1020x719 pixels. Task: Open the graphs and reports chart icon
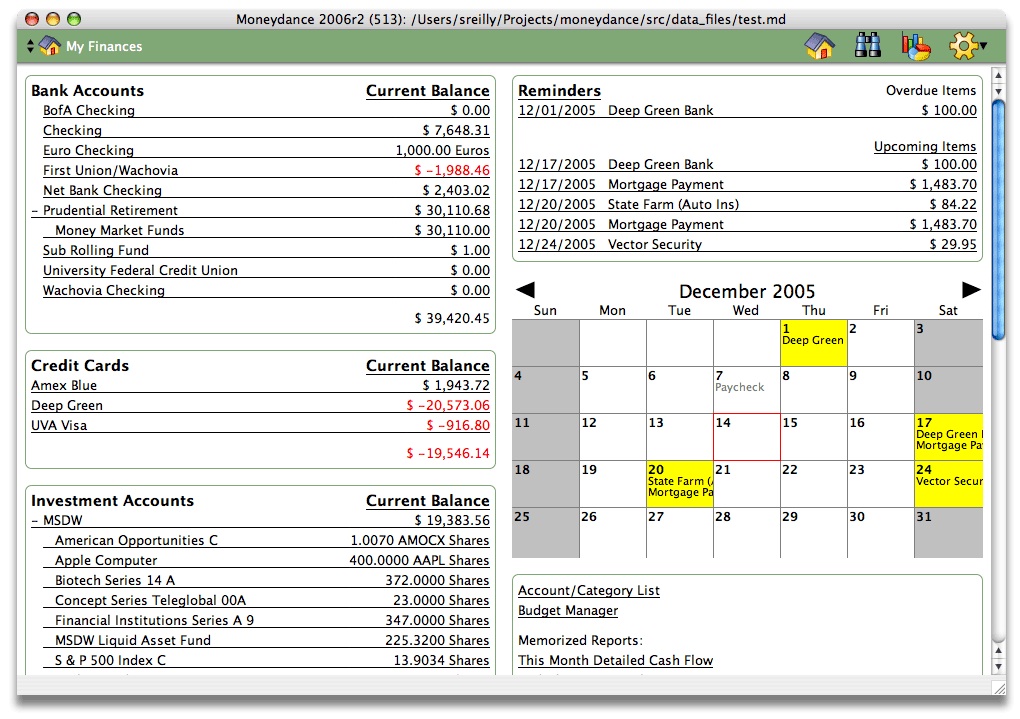coord(916,46)
